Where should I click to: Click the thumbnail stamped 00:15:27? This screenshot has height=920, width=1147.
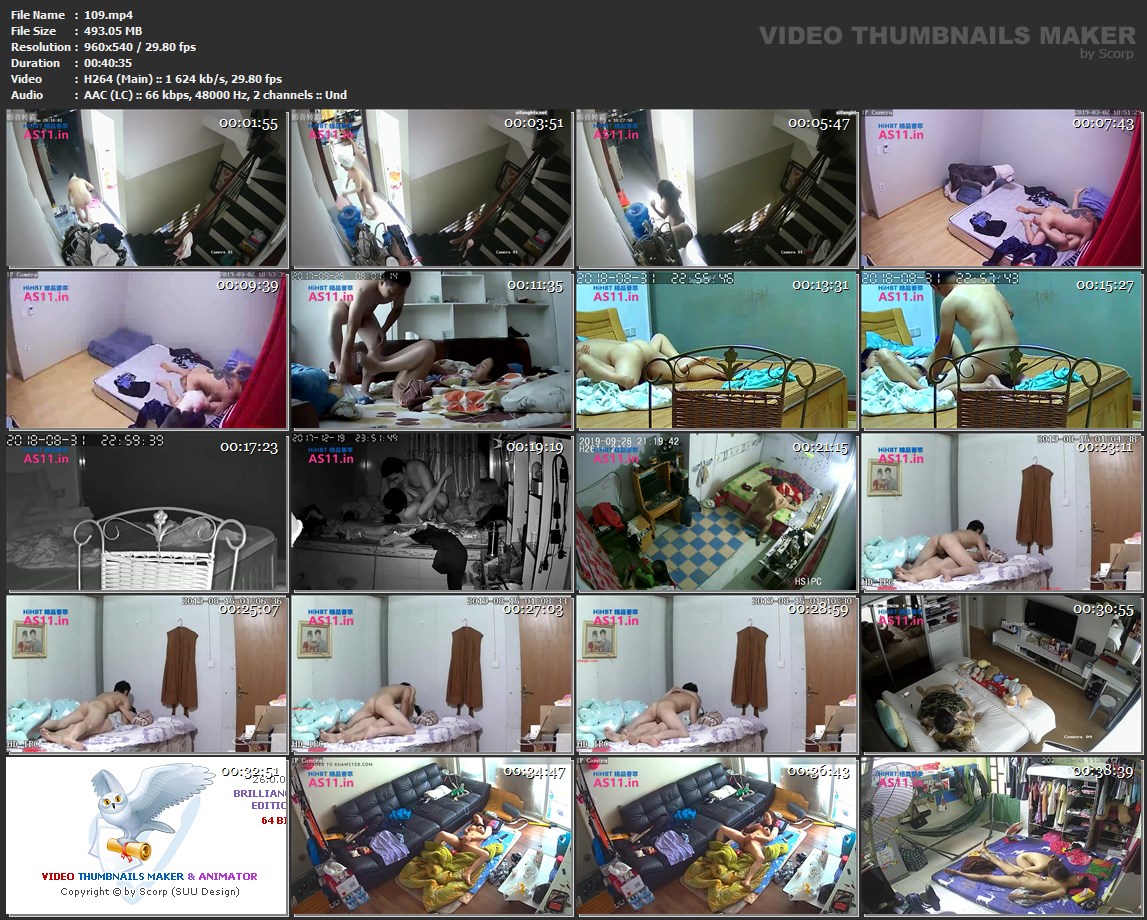[1001, 350]
